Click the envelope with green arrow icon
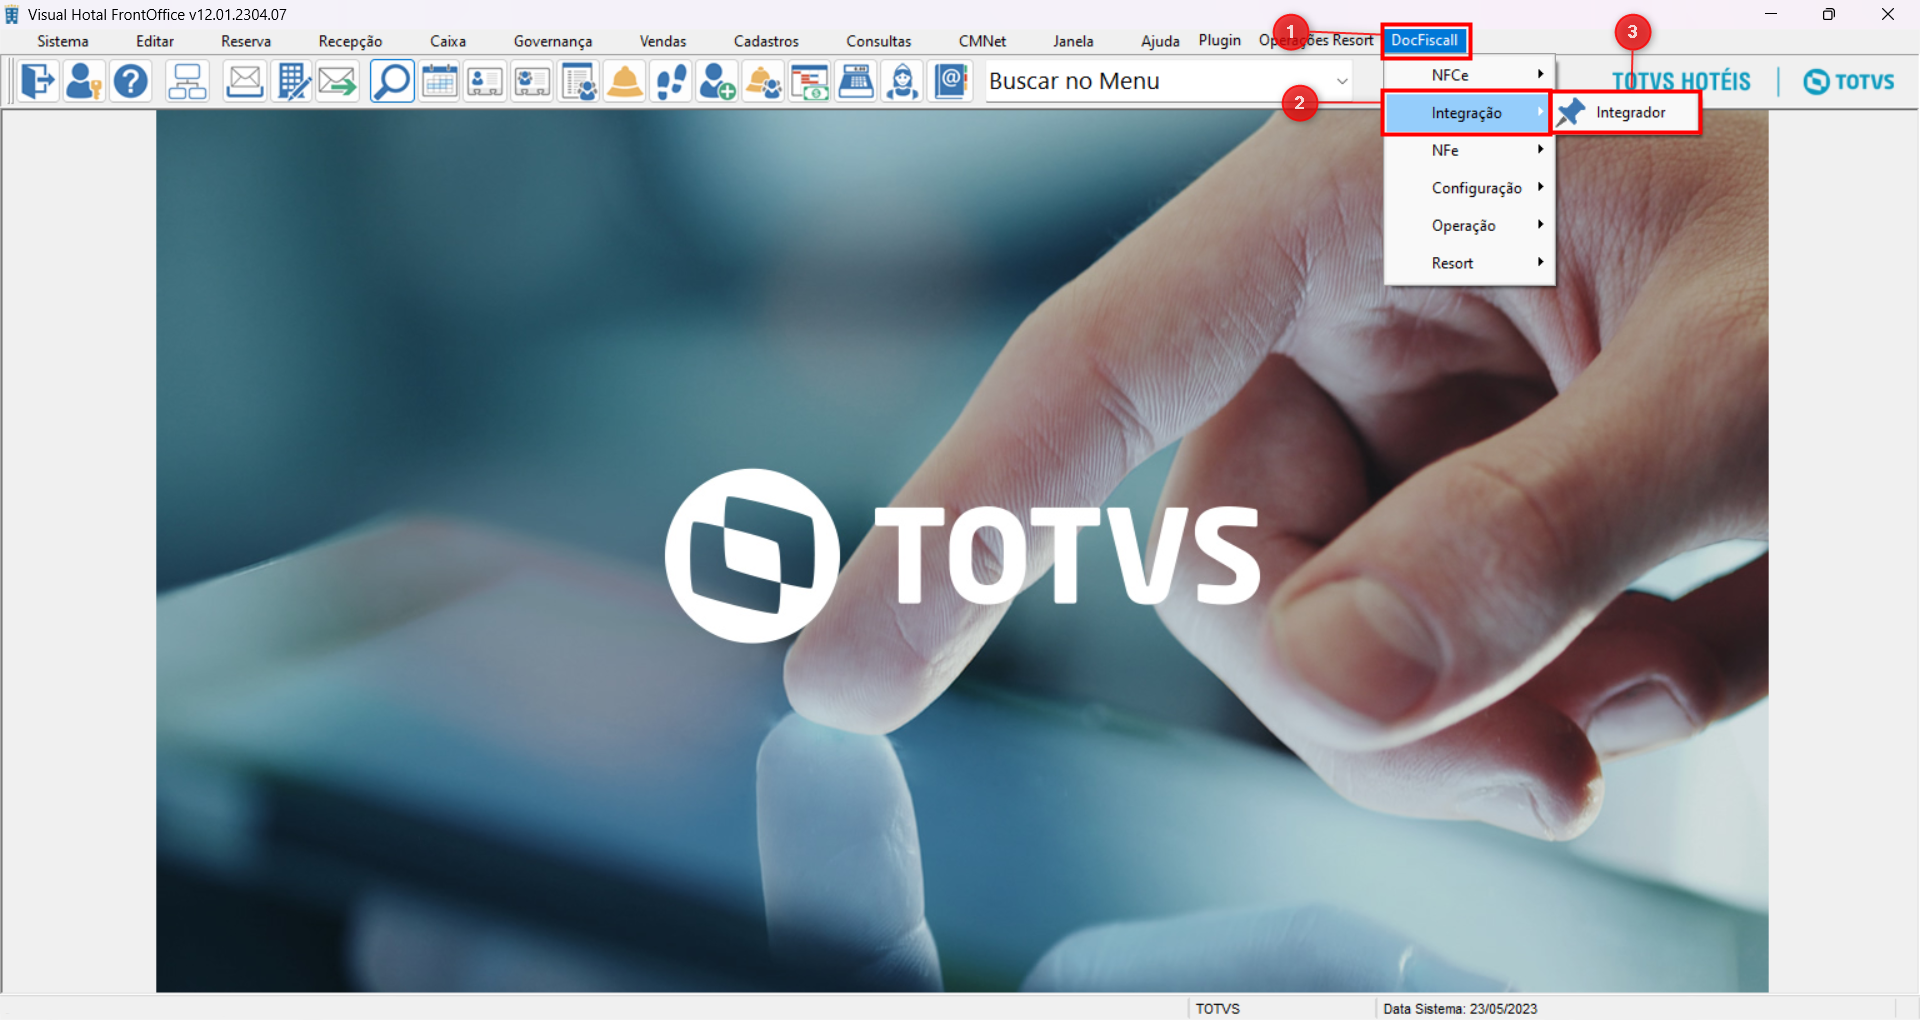Screen dimensions: 1920x1020 [338, 81]
